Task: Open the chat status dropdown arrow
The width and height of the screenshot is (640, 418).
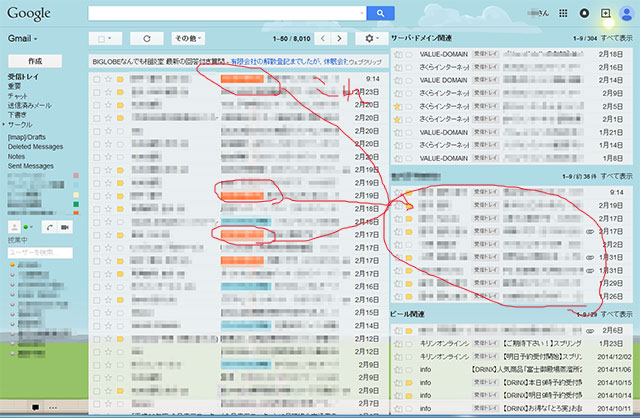Action: (31, 227)
